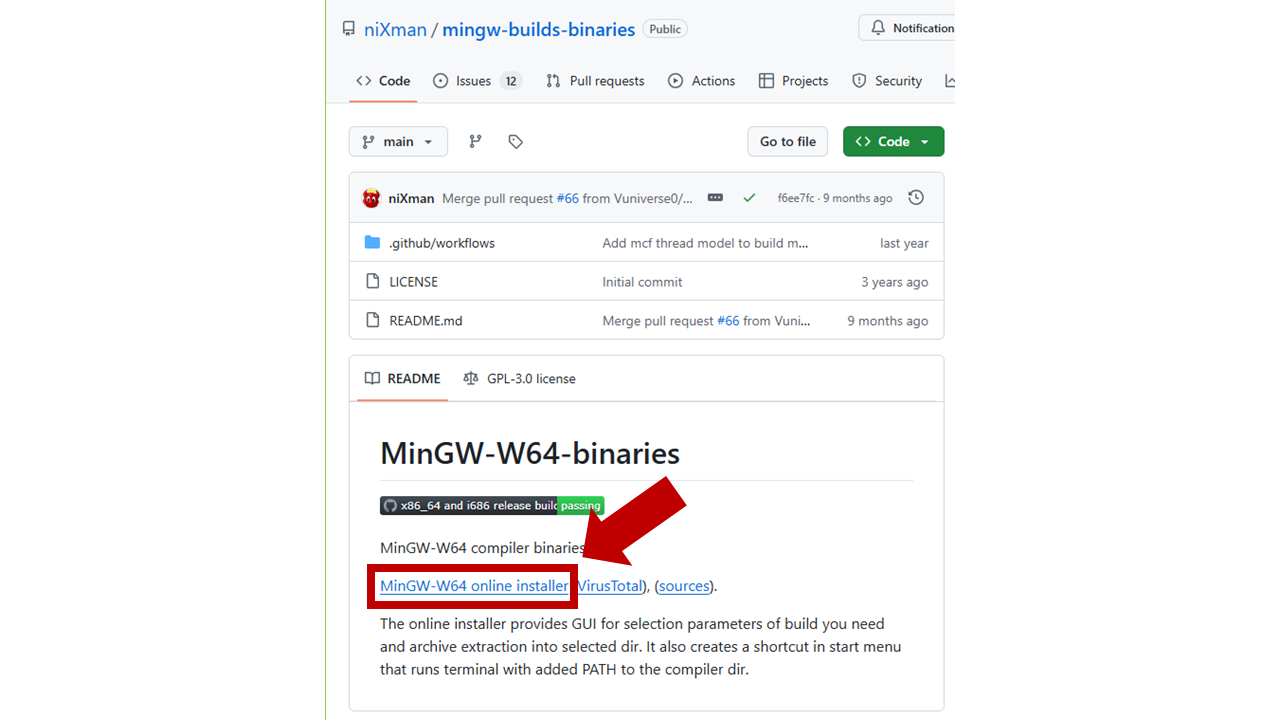Image resolution: width=1280 pixels, height=720 pixels.
Task: Click the repository icon beside niXman
Action: tap(348, 29)
